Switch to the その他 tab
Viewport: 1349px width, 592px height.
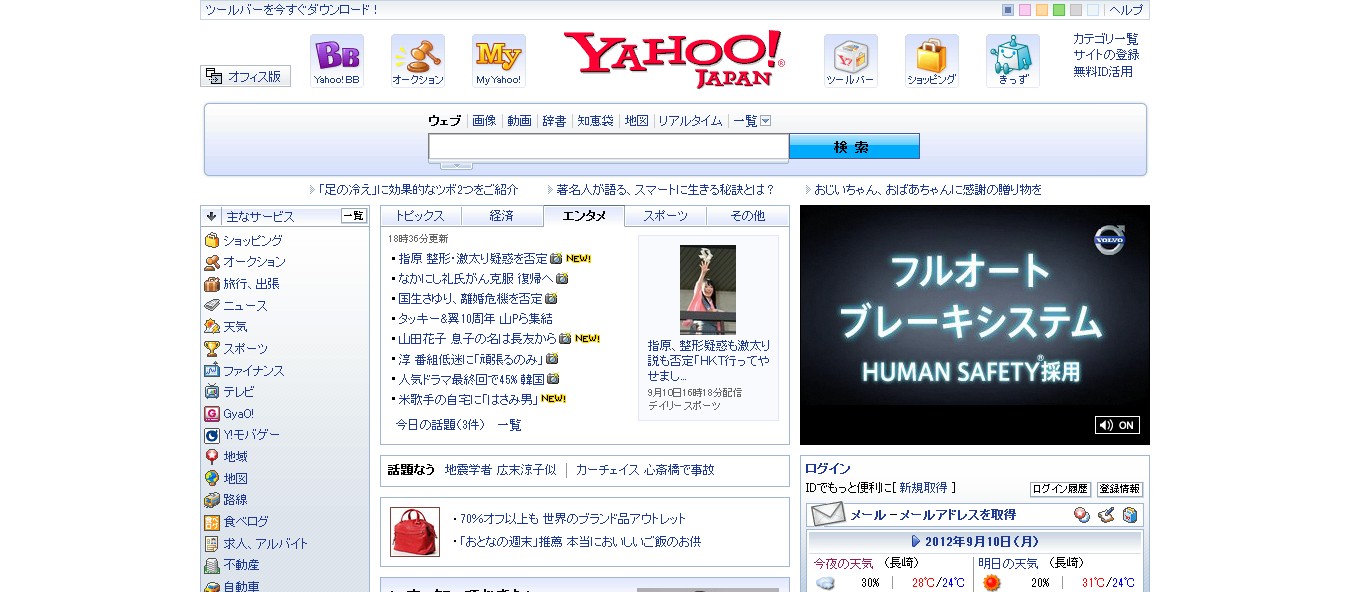click(748, 216)
